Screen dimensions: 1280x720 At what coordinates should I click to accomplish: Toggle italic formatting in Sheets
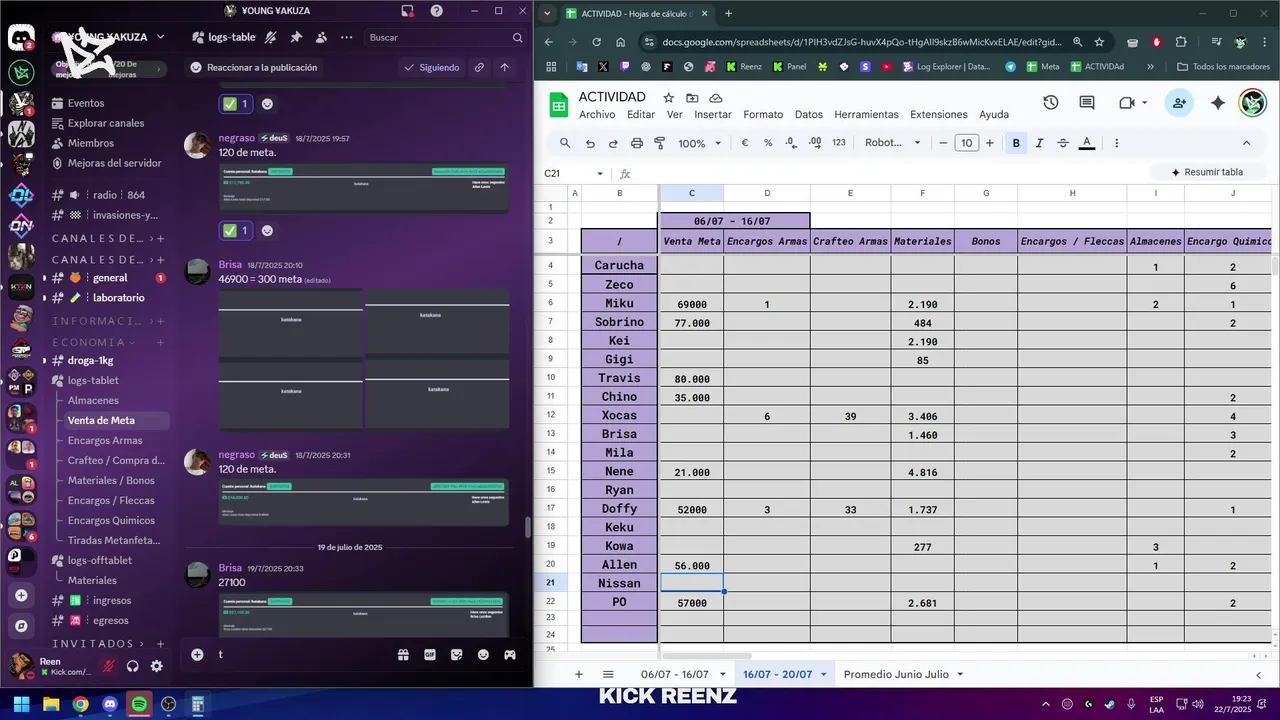[1039, 143]
